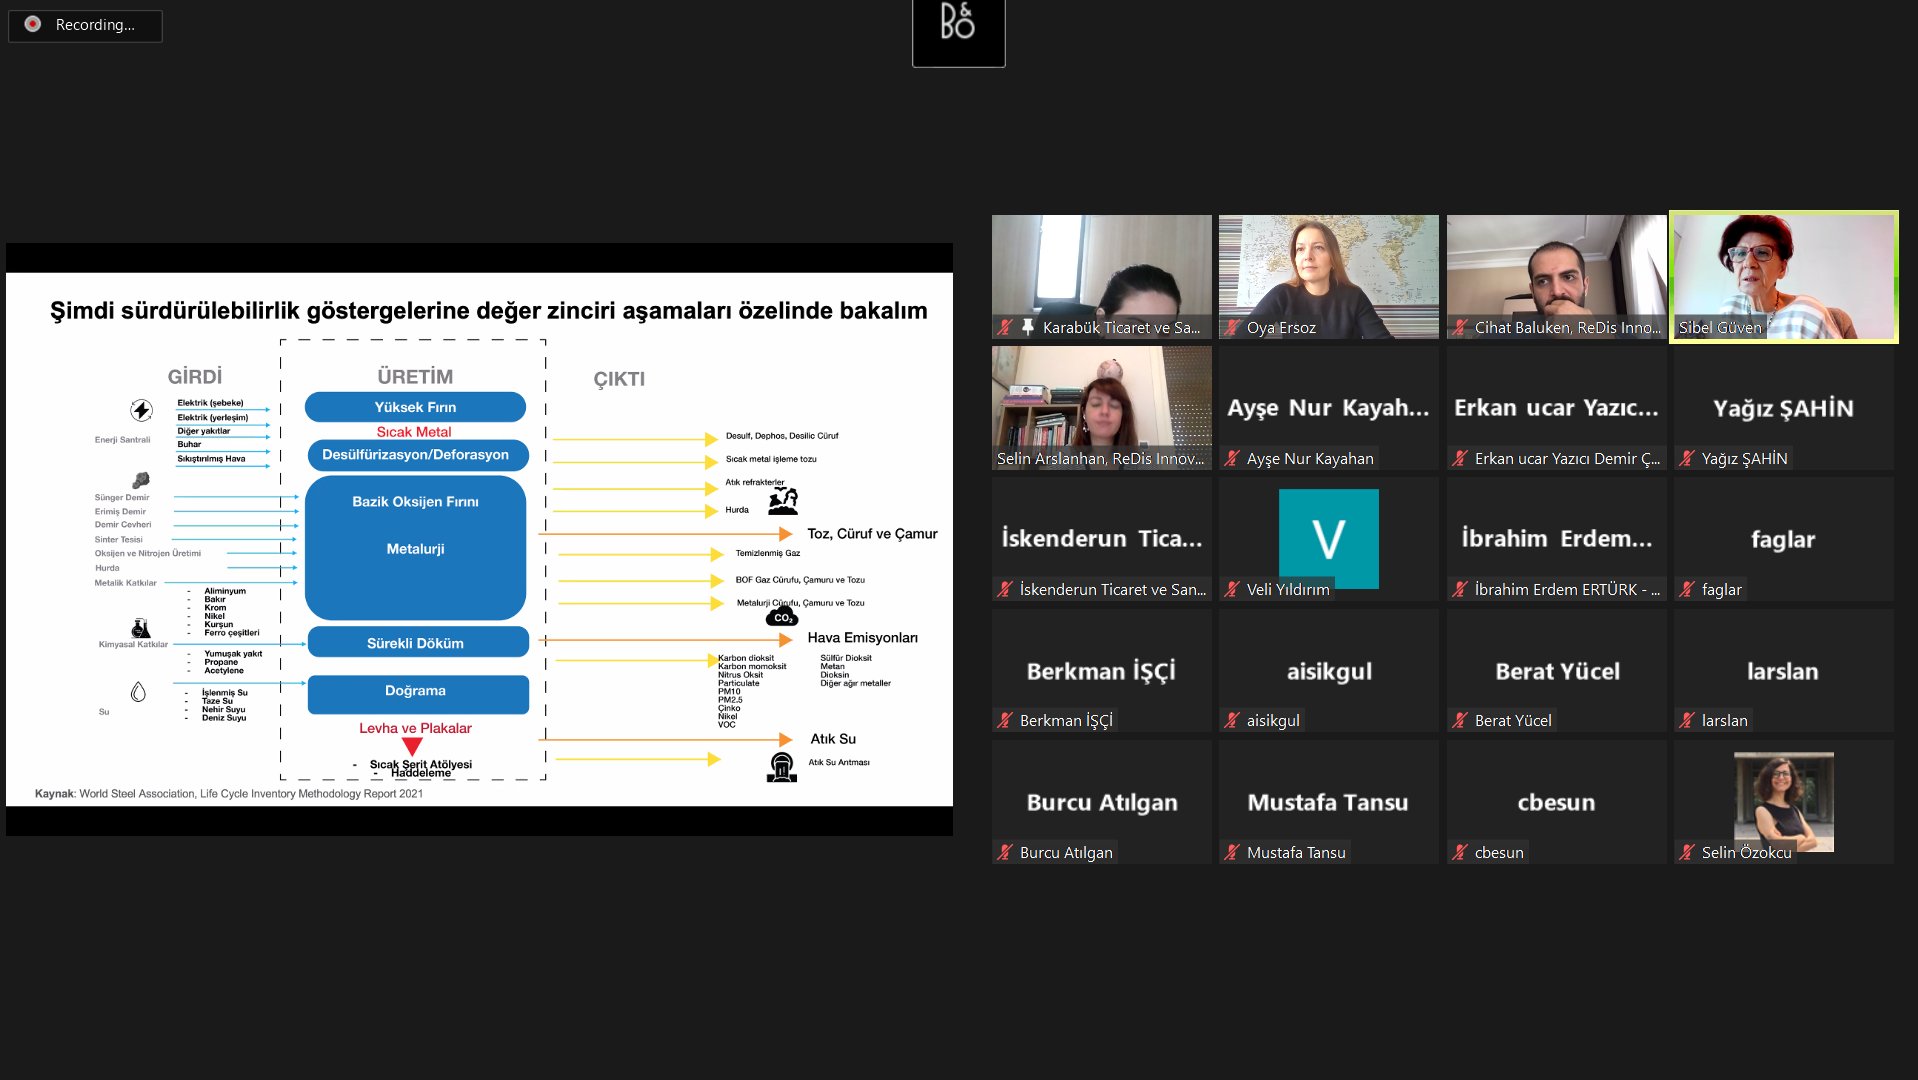Click muted mic icon for Burcu Atılgan
The image size is (1918, 1080).
pos(1006,852)
